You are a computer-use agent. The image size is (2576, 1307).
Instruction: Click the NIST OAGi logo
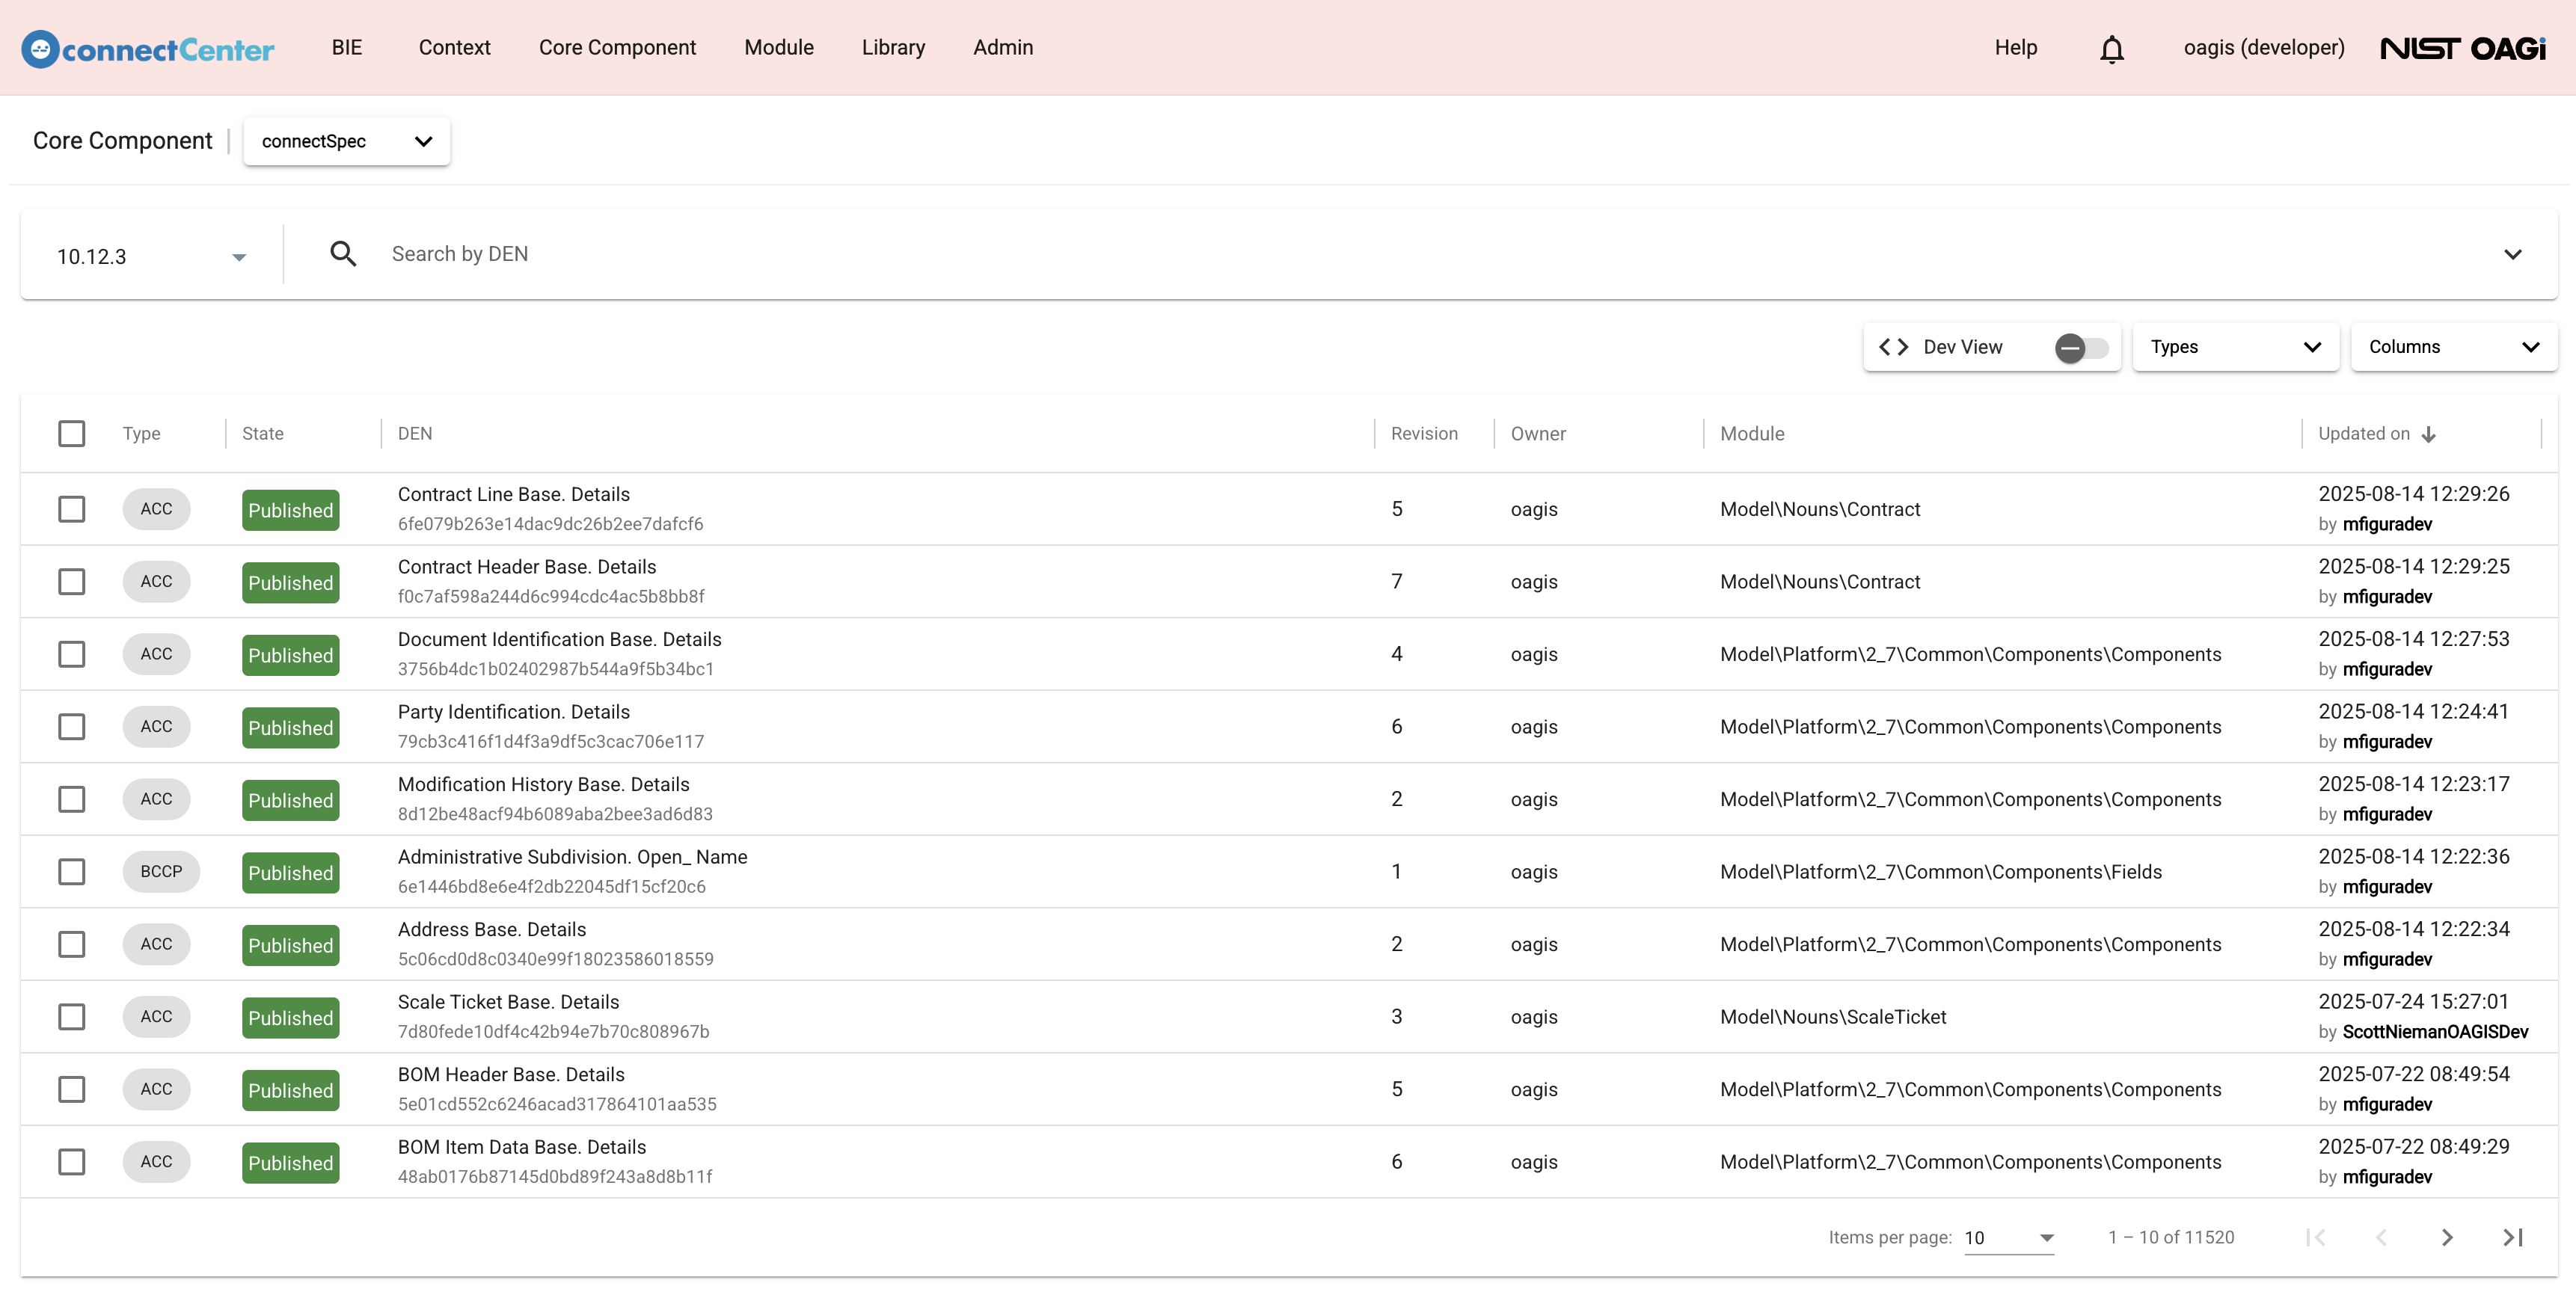coord(2462,48)
